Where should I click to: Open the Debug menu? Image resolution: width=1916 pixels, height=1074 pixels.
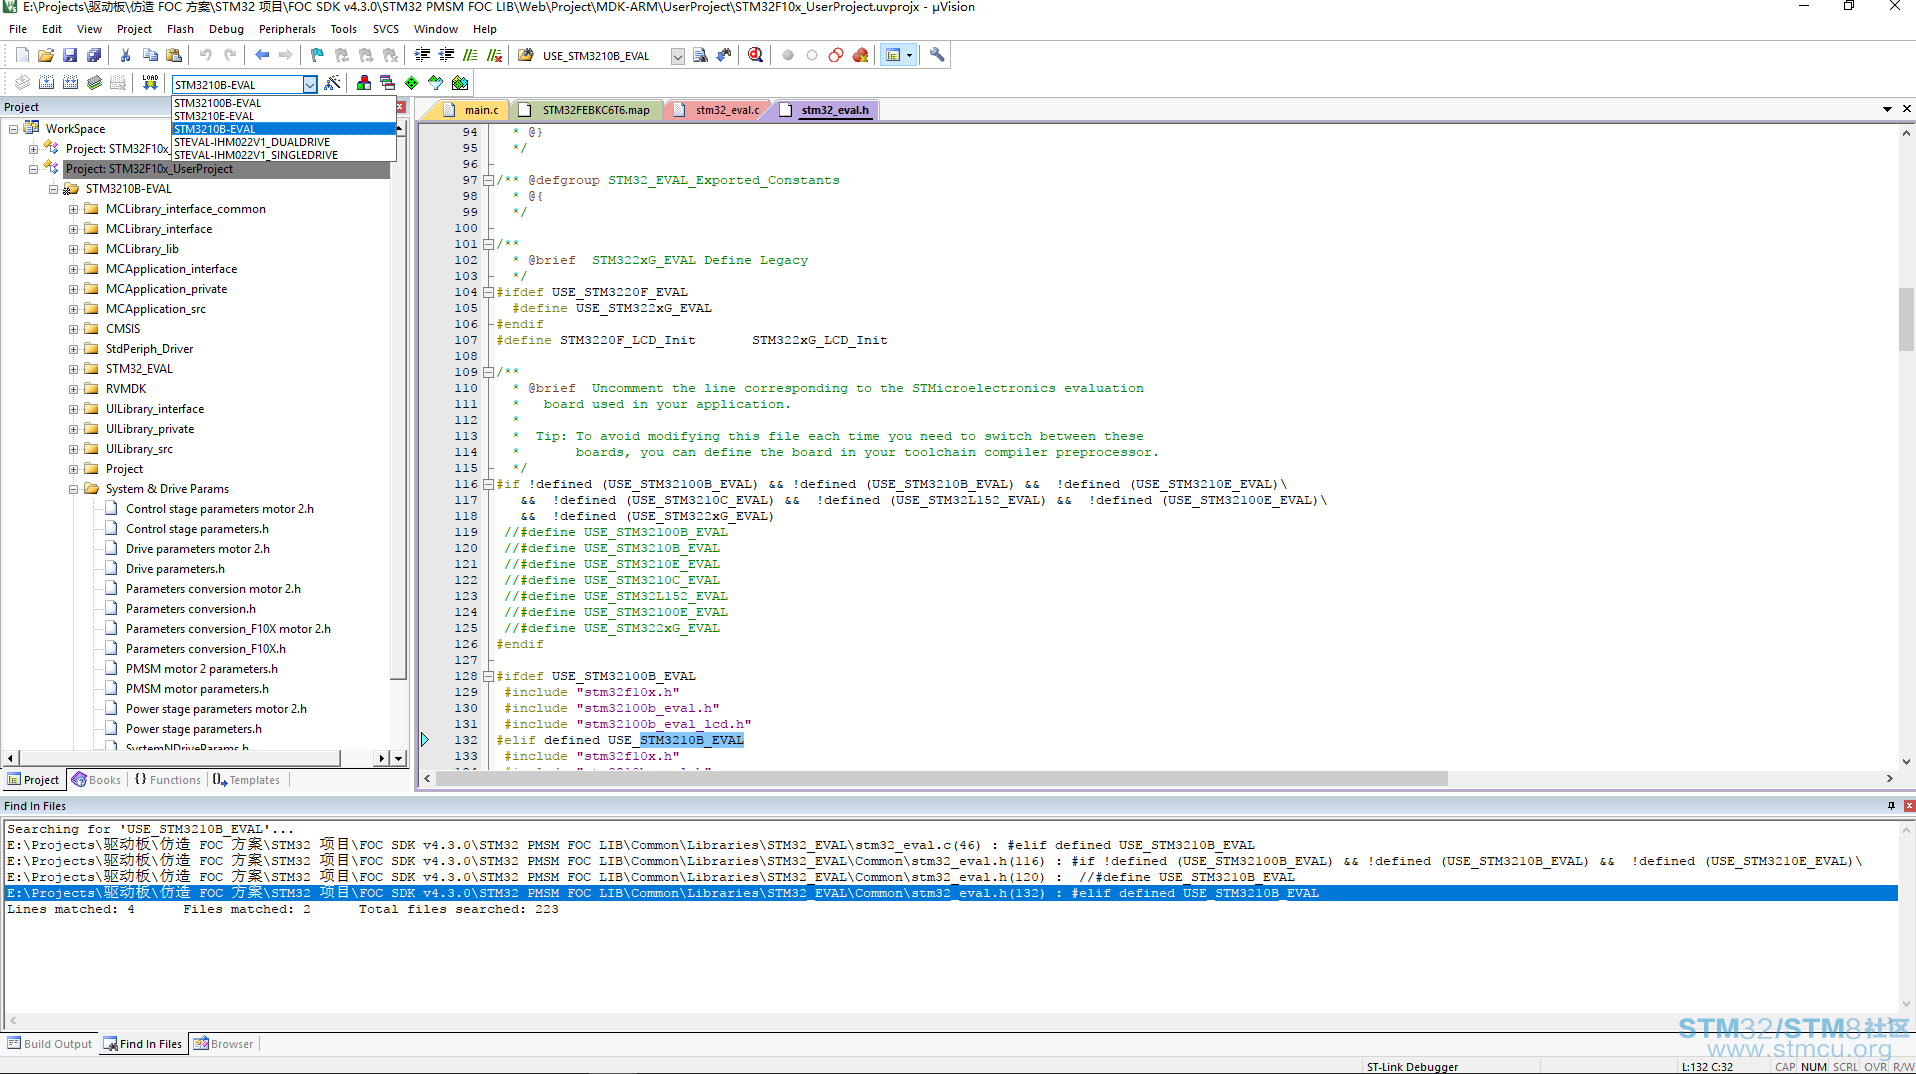(226, 29)
